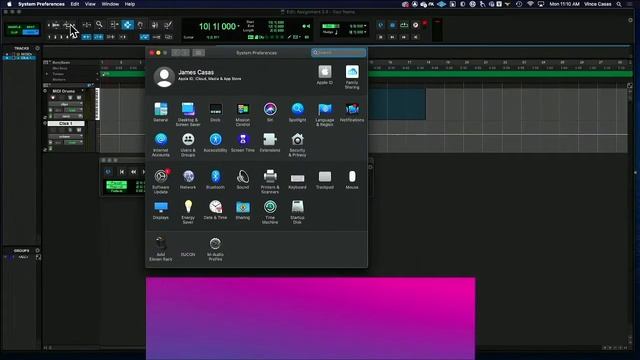
Task: Enable Slip edit mode in Pro Tools
Action: pos(14,32)
